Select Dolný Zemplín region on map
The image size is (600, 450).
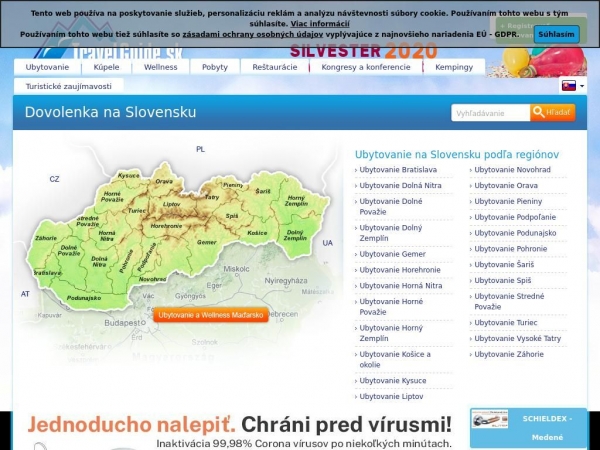295,235
